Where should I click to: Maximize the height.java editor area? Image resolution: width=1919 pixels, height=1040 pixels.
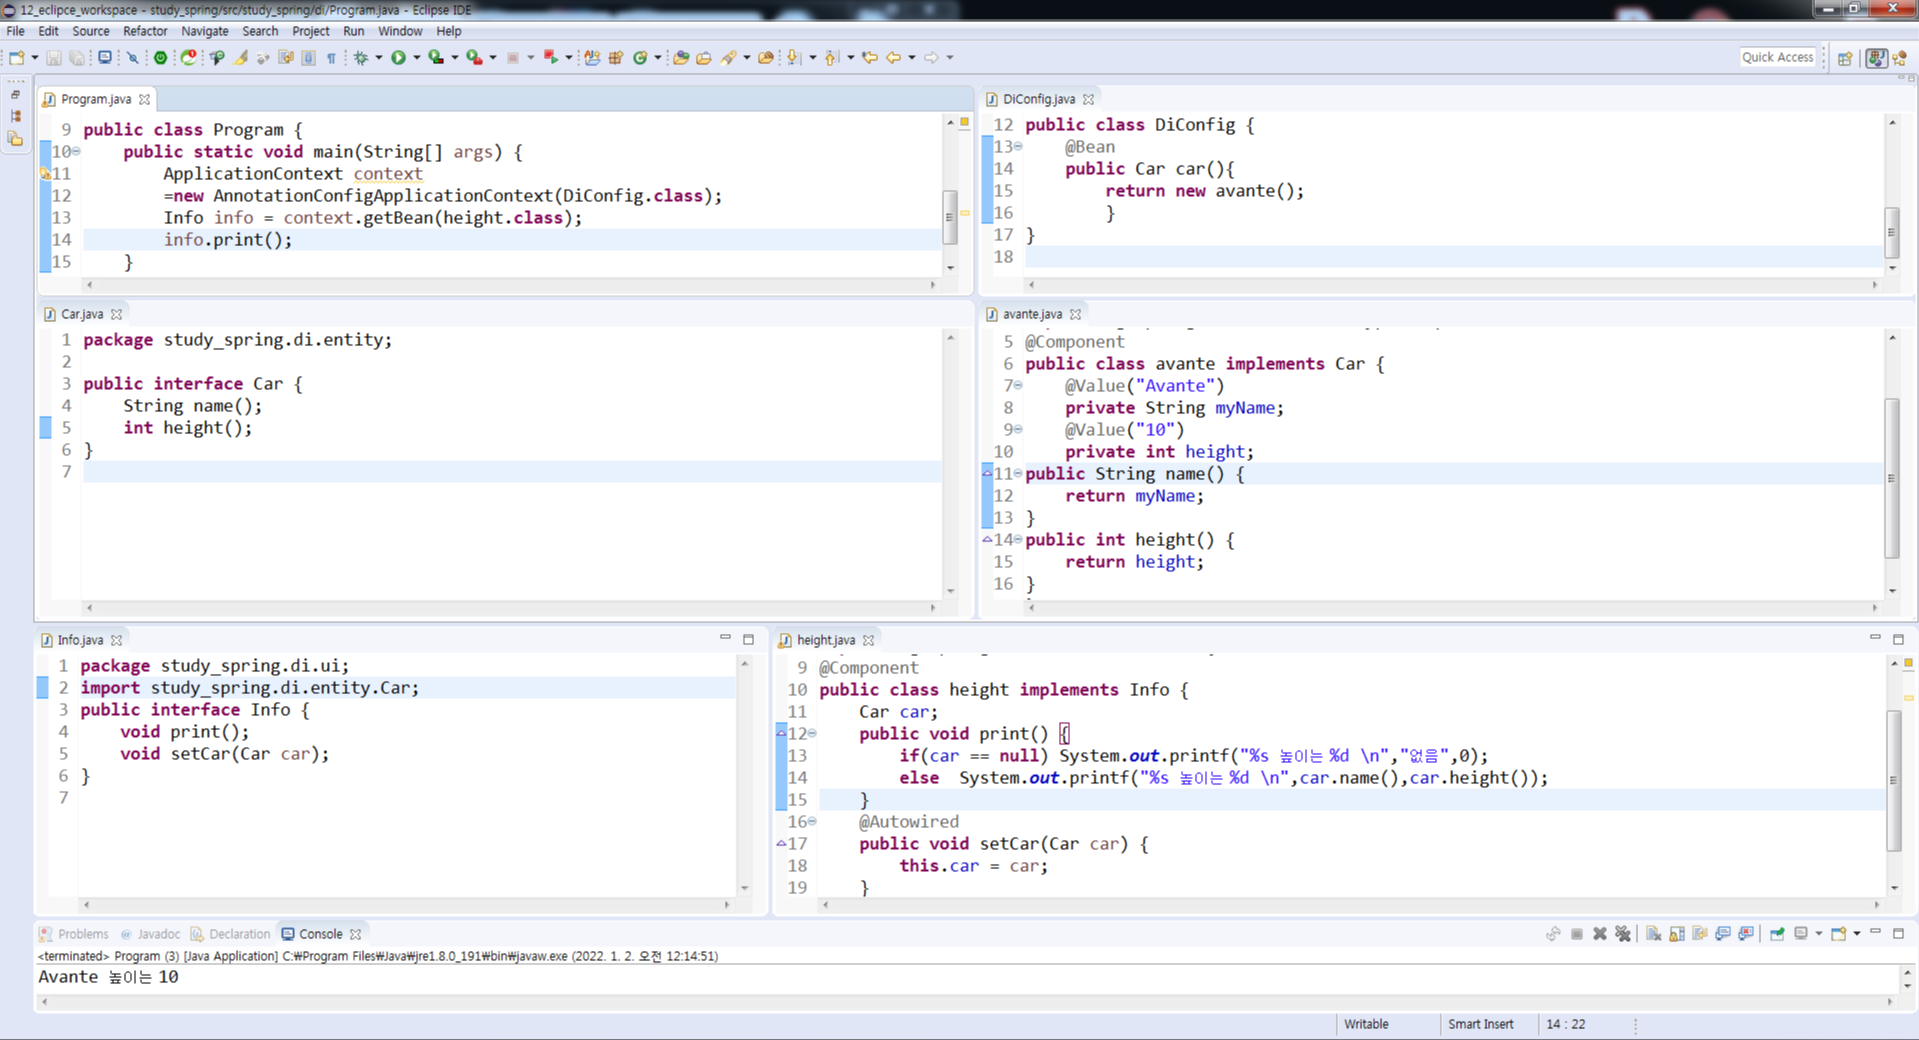[1898, 638]
